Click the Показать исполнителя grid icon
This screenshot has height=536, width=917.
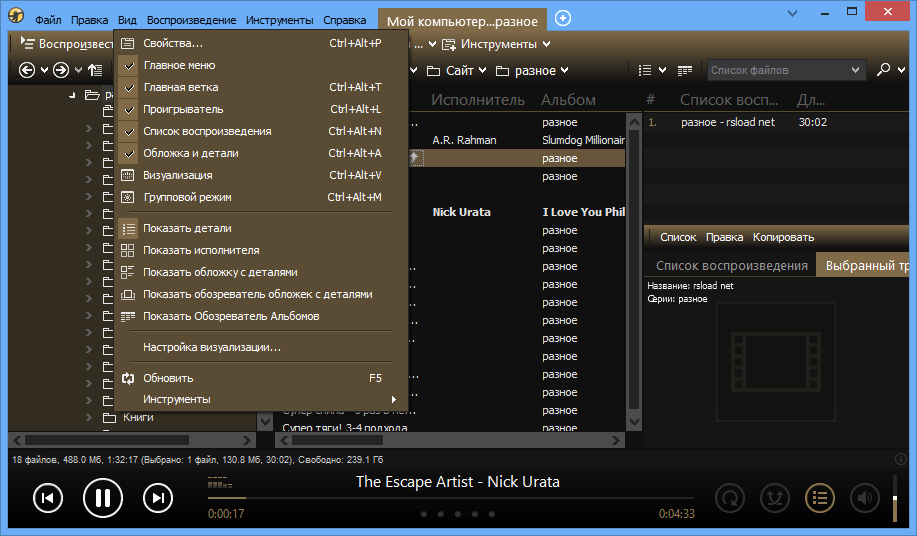click(127, 250)
